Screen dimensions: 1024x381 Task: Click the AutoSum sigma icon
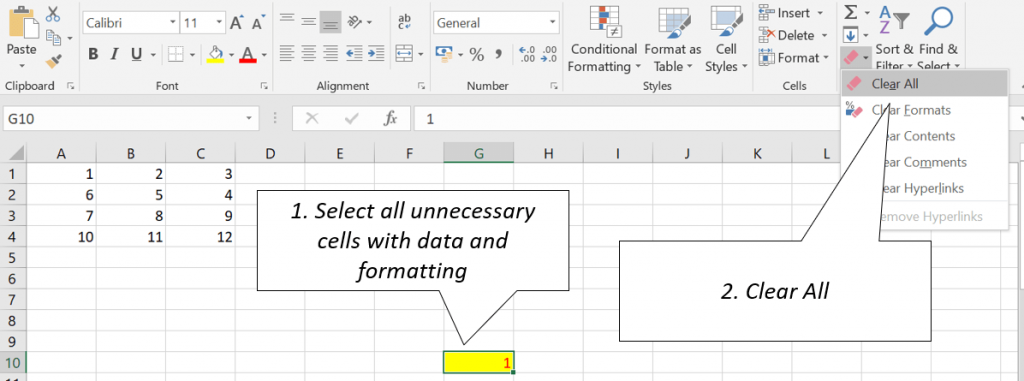pyautogui.click(x=850, y=12)
